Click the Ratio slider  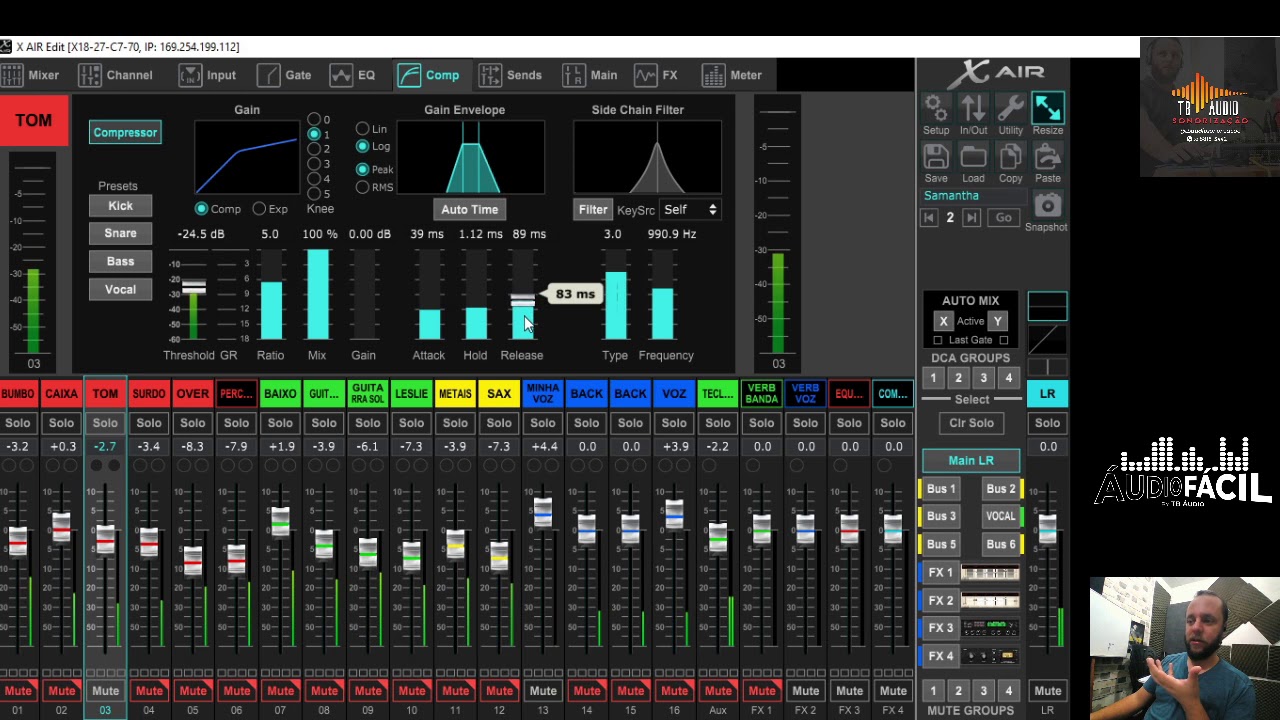(x=271, y=296)
